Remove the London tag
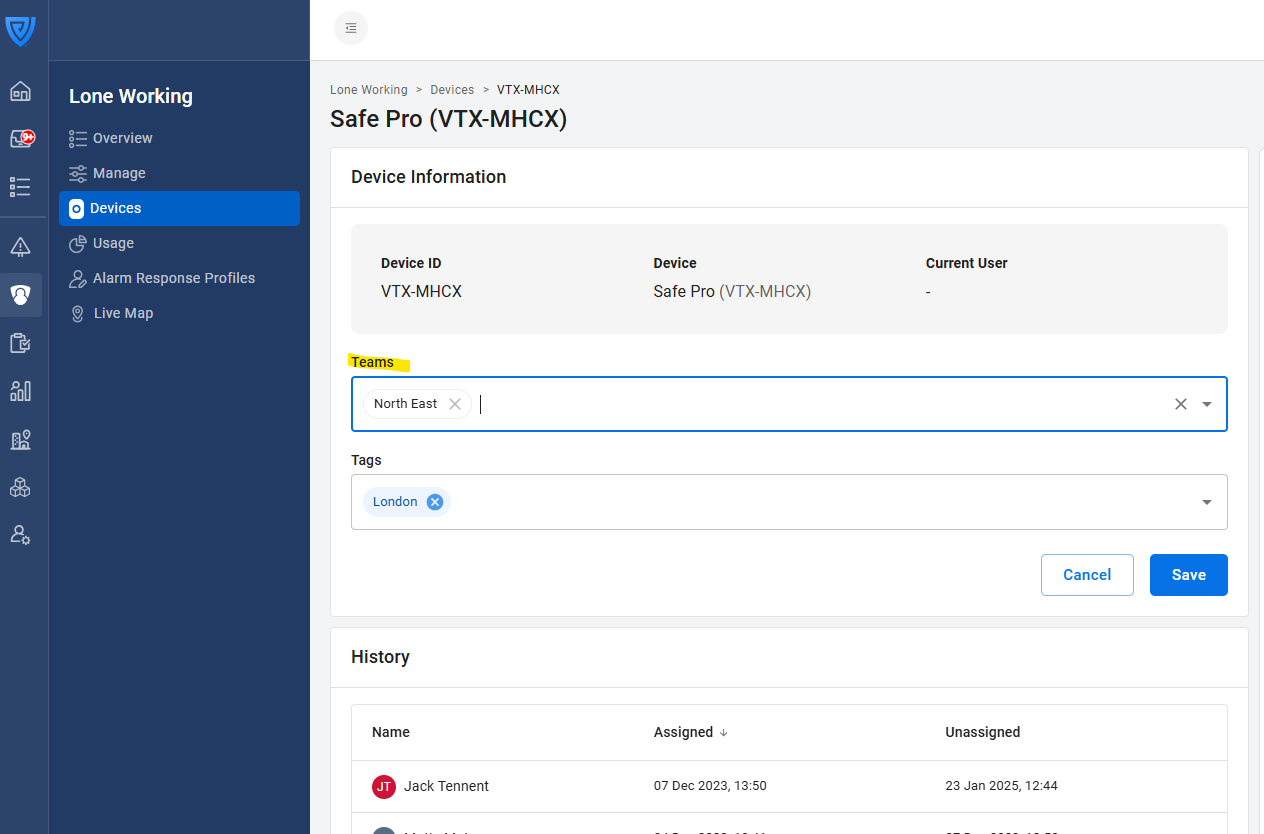 coord(435,502)
